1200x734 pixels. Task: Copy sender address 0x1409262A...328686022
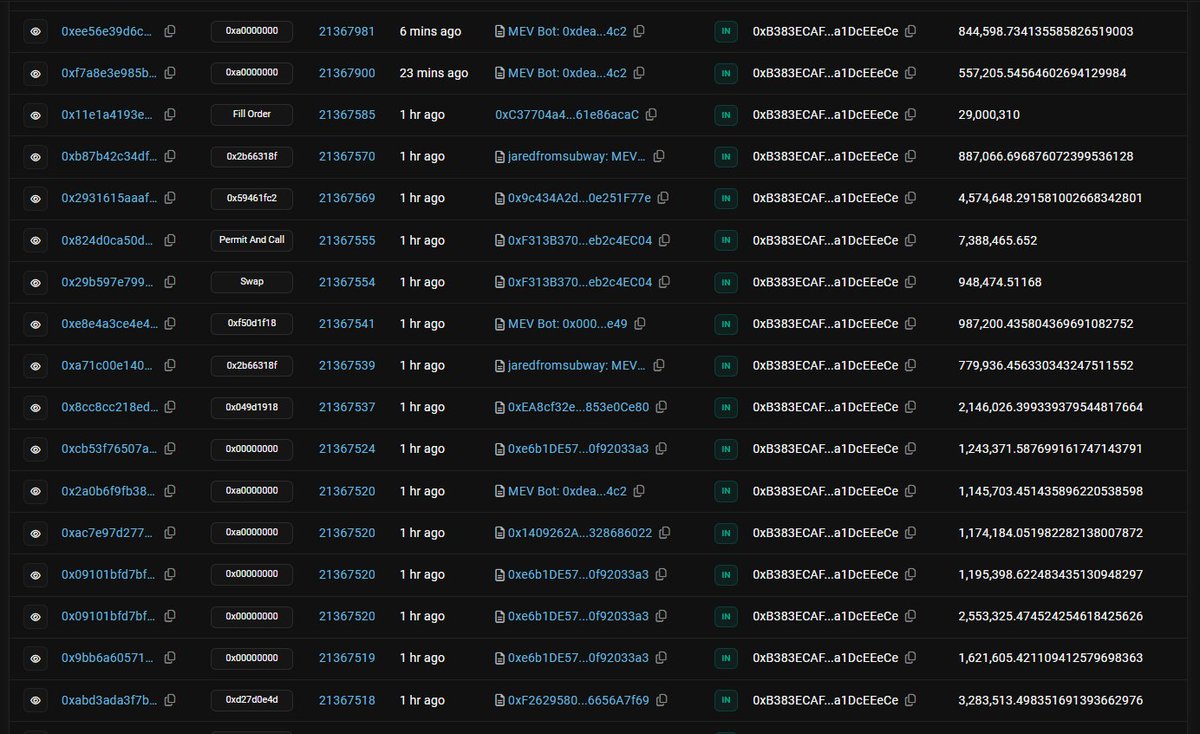point(664,533)
